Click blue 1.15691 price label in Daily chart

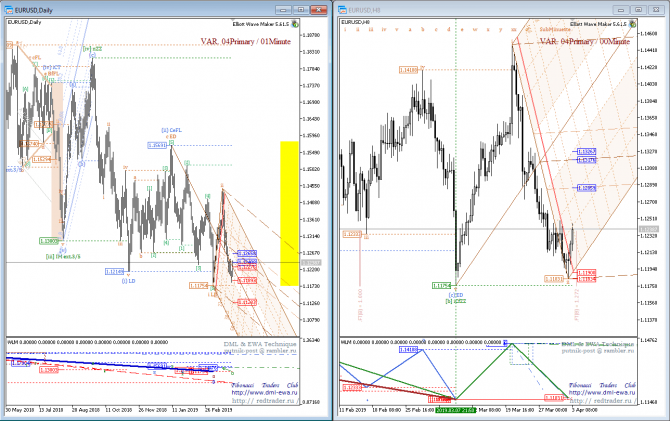click(157, 145)
